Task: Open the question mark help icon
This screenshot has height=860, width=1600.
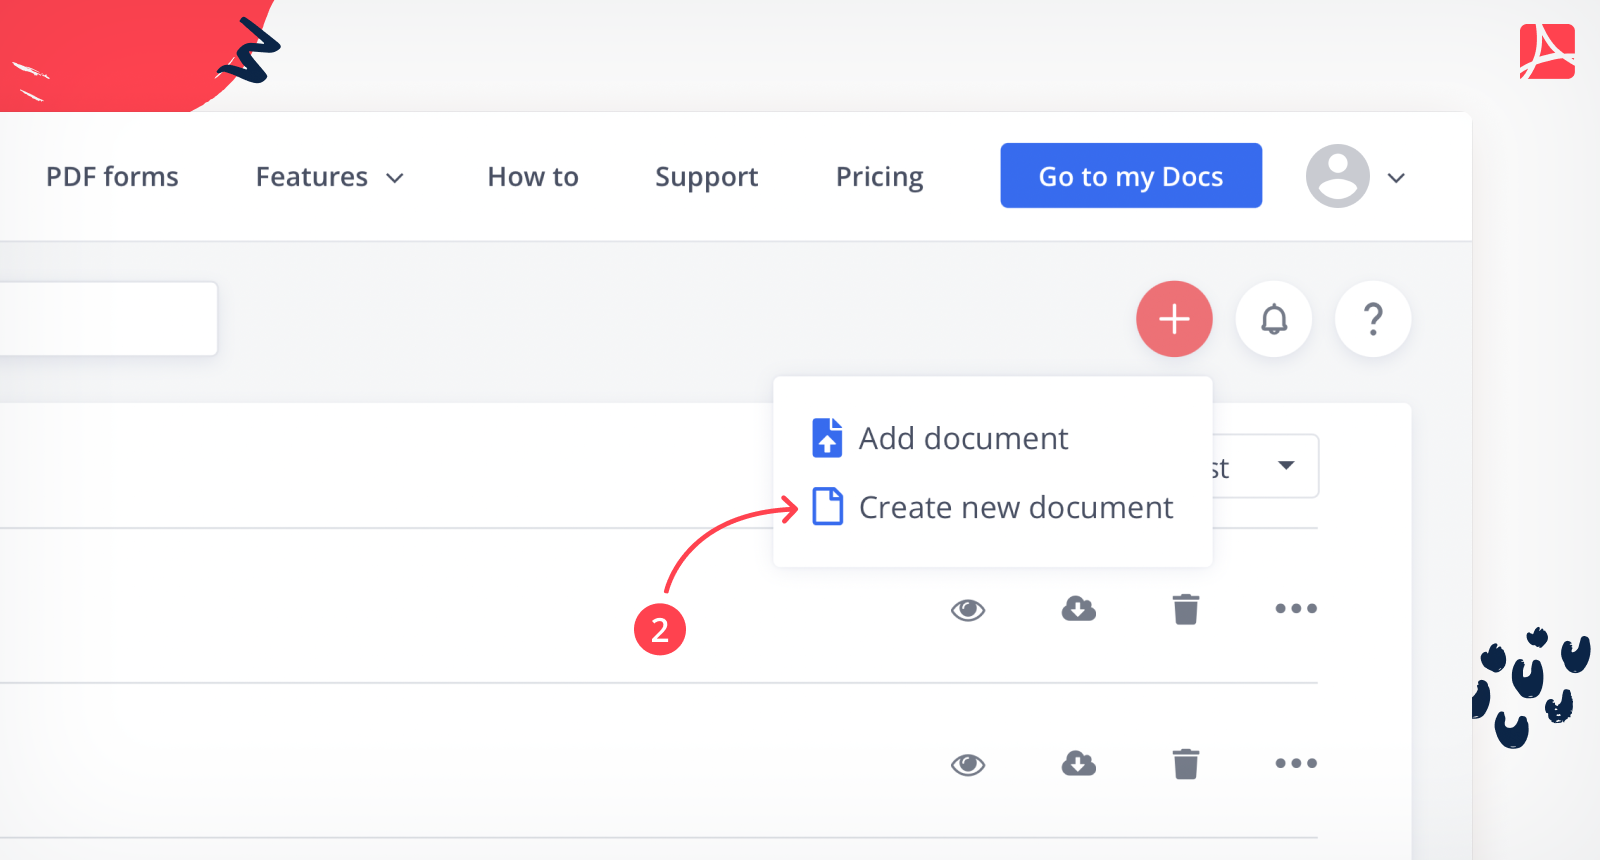Action: coord(1373,319)
